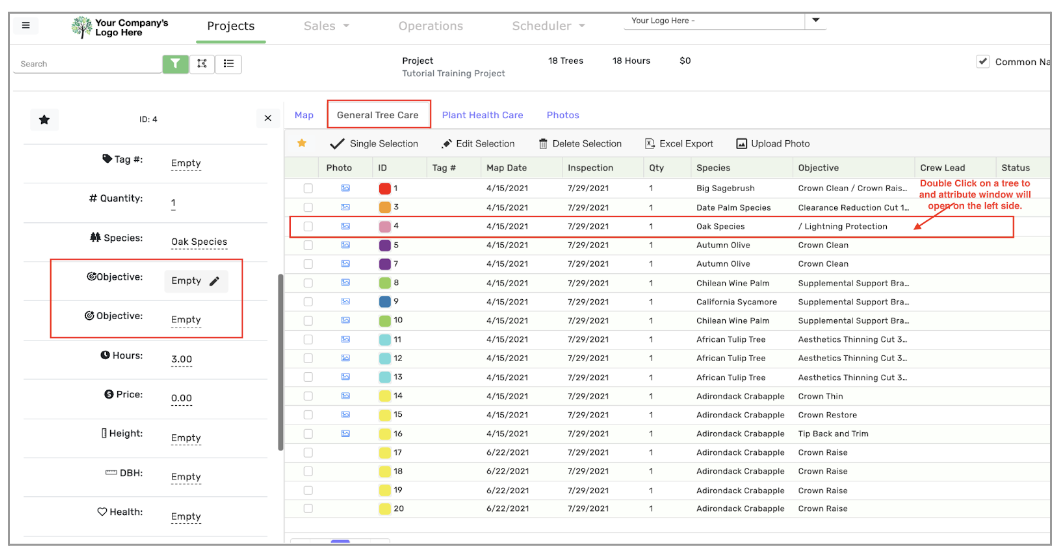The height and width of the screenshot is (548, 1056).
Task: Click into the Search input field
Action: pyautogui.click(x=88, y=64)
